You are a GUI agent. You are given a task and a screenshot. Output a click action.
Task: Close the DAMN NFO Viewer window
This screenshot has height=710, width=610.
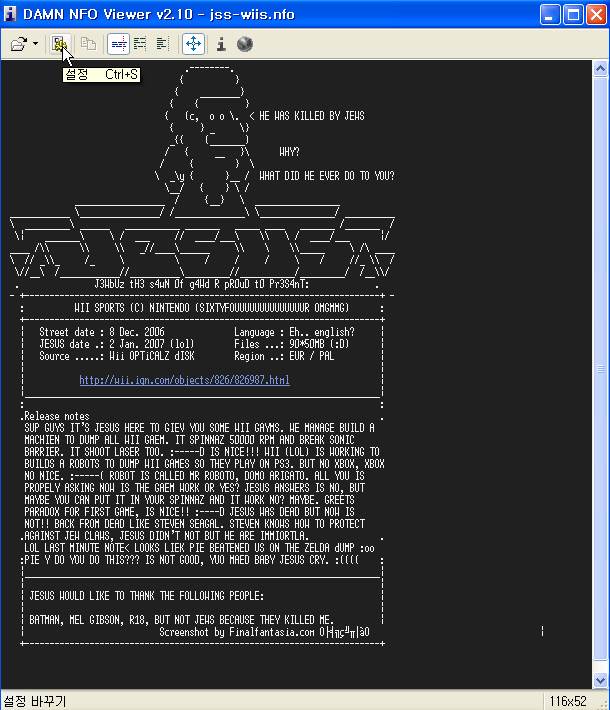596,15
